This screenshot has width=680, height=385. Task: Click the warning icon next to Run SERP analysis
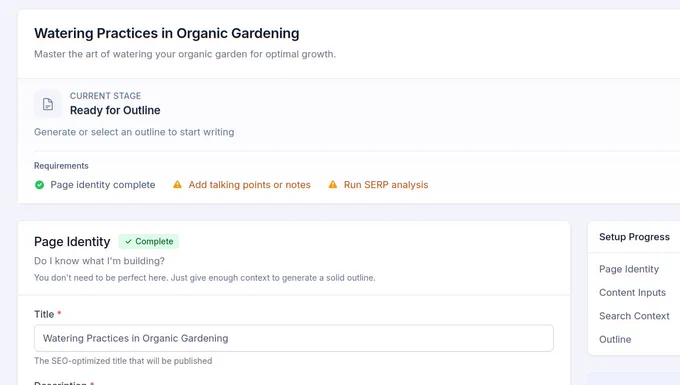click(333, 185)
